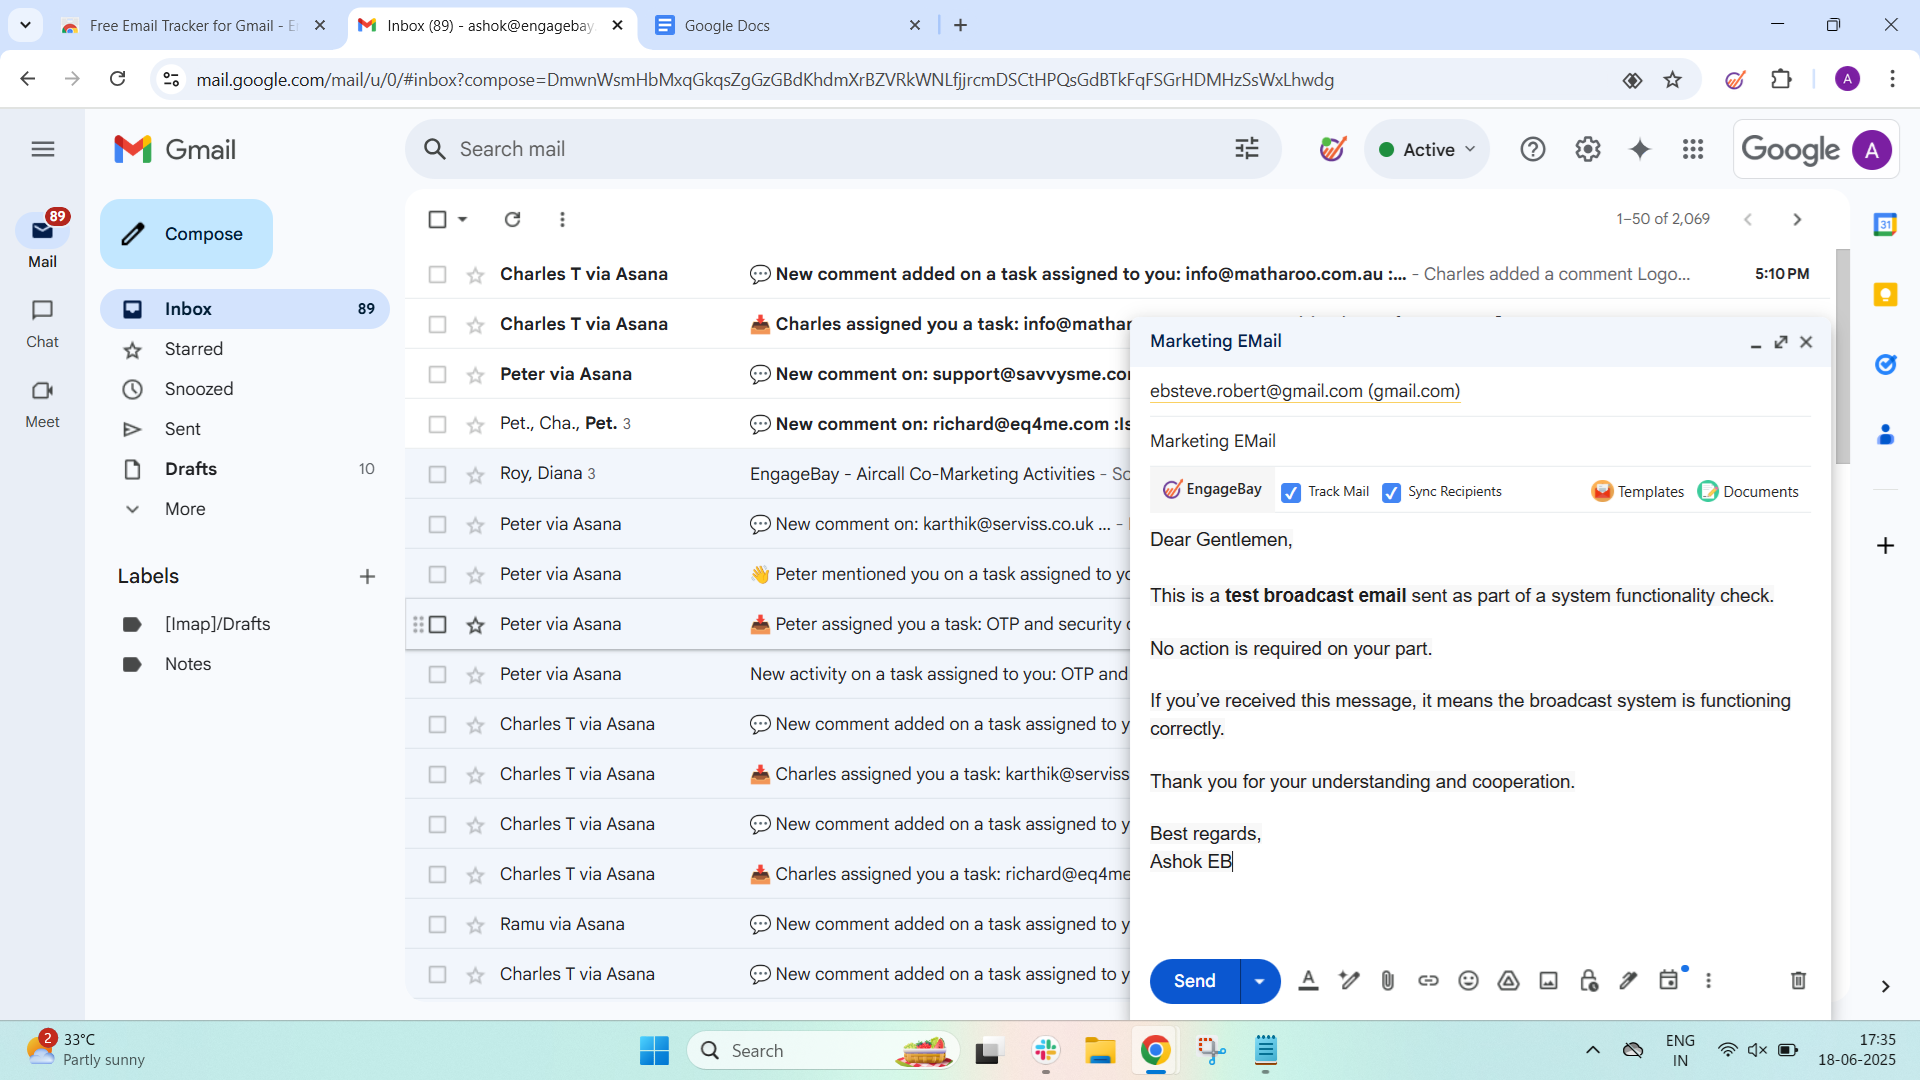Click the Compose button

pyautogui.click(x=186, y=234)
